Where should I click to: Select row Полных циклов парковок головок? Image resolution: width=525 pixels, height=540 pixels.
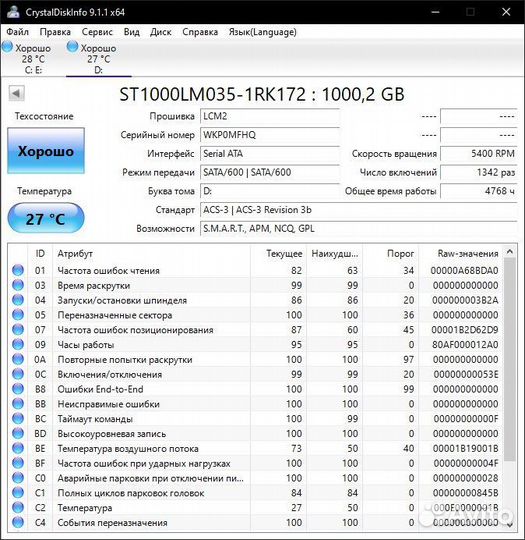255,492
